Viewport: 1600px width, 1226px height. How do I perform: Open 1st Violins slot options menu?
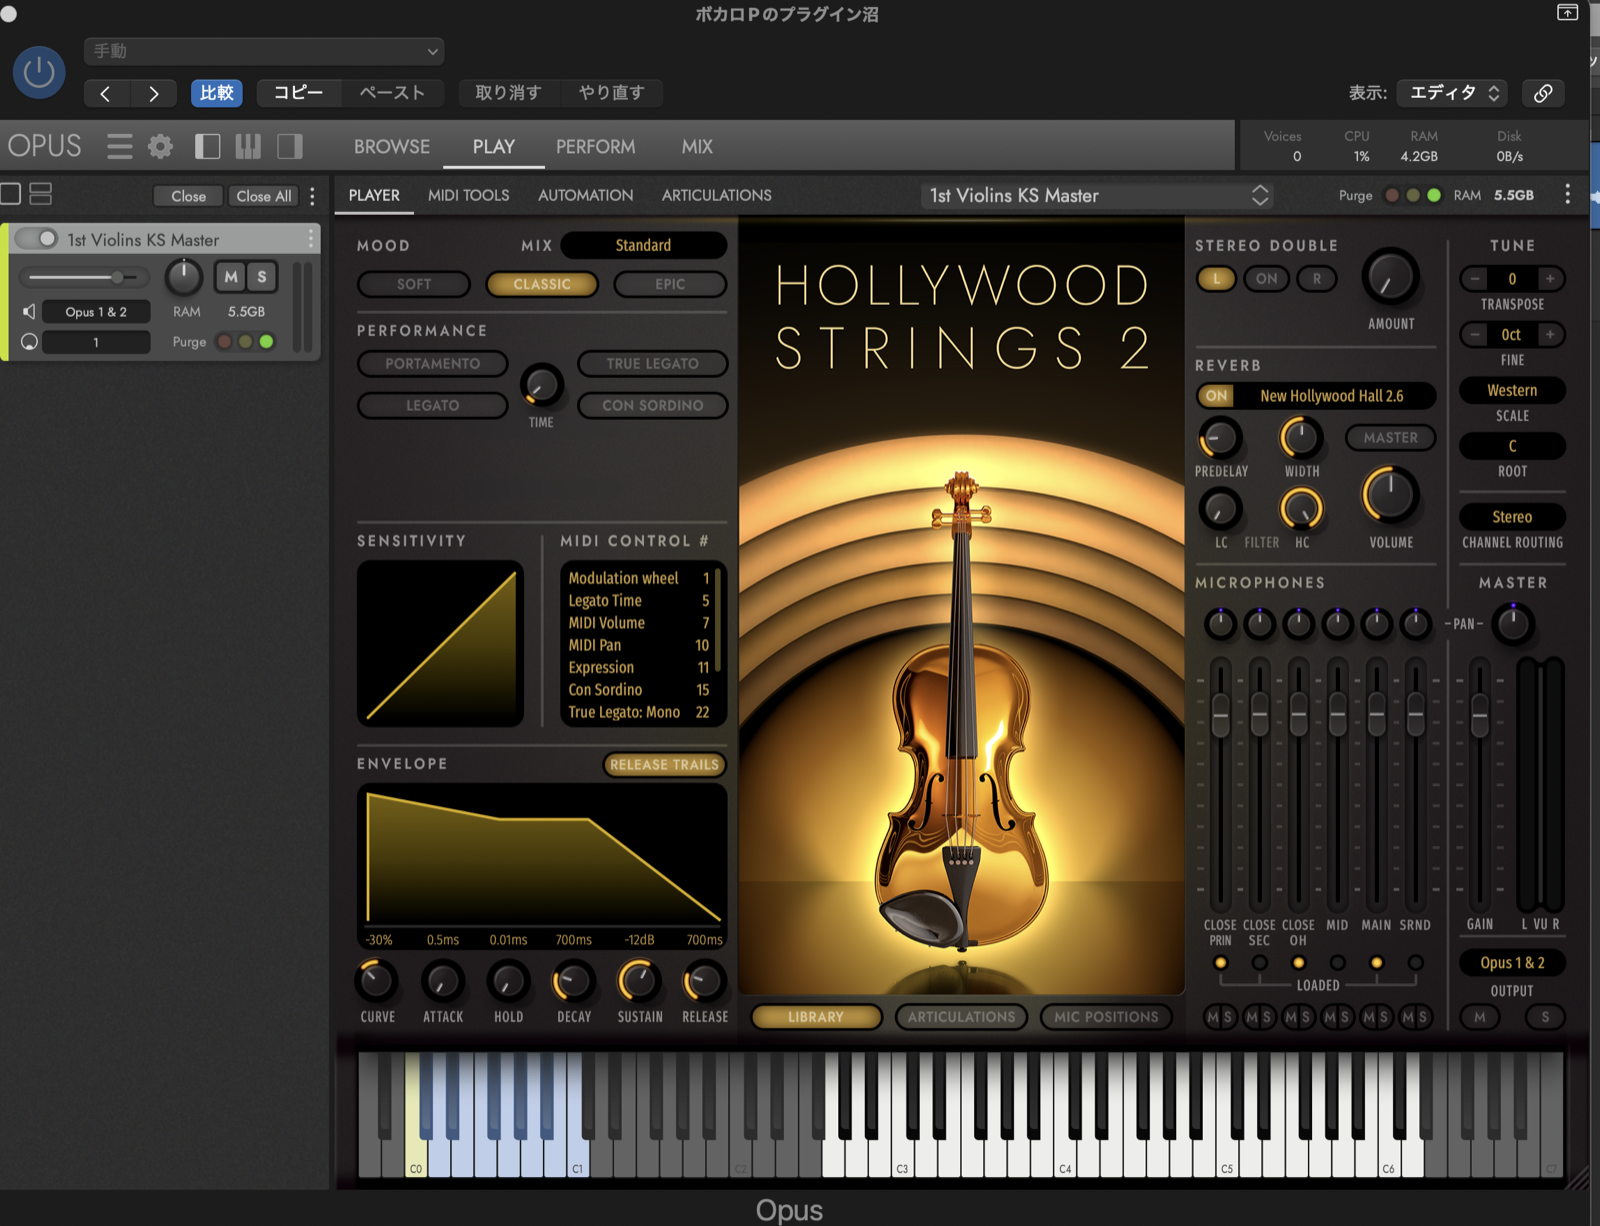click(311, 238)
